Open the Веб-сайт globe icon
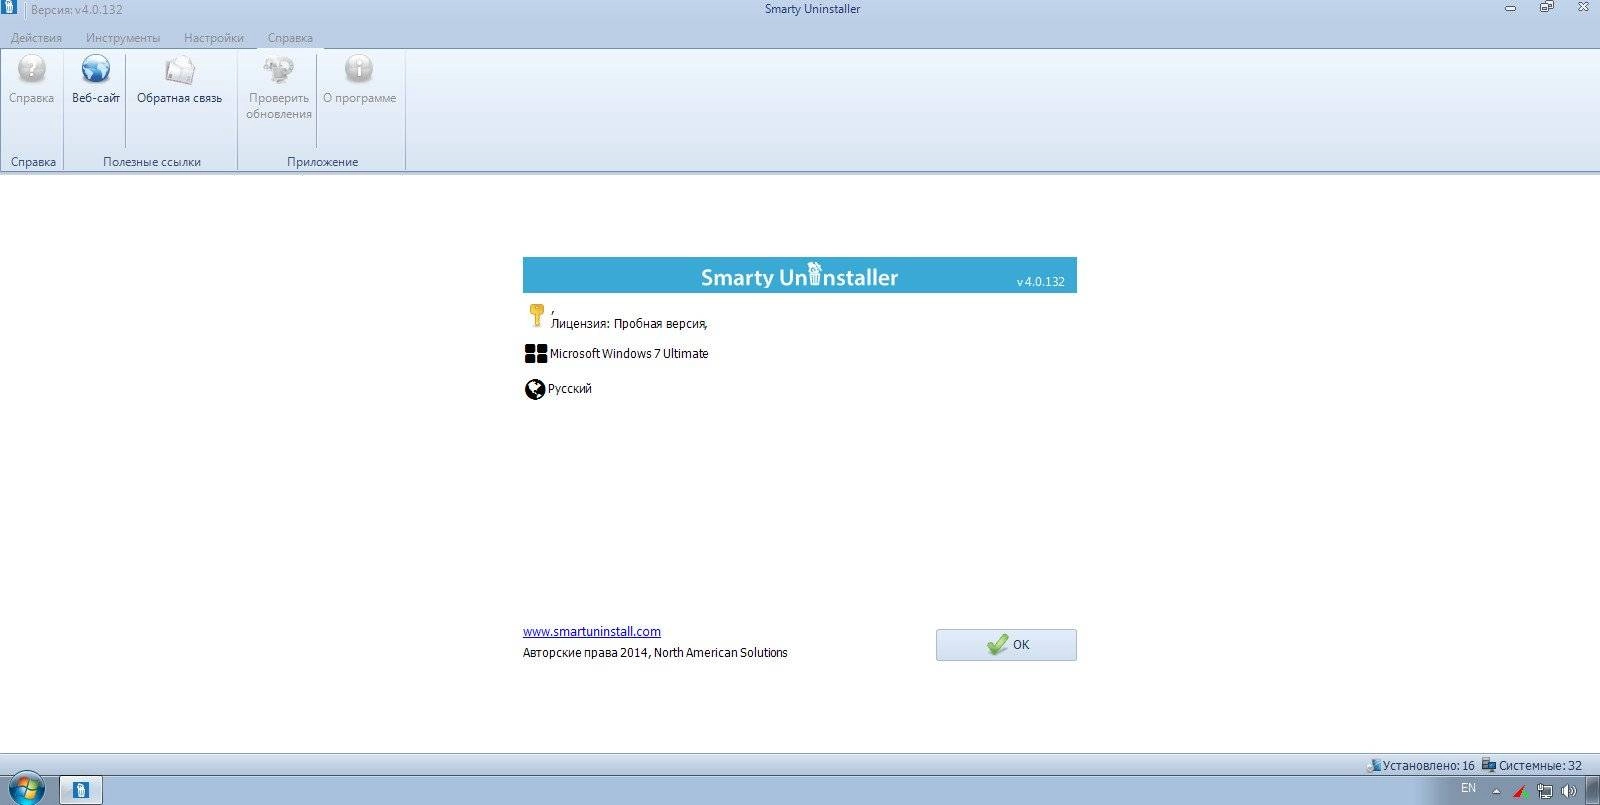1600x805 pixels. tap(95, 70)
